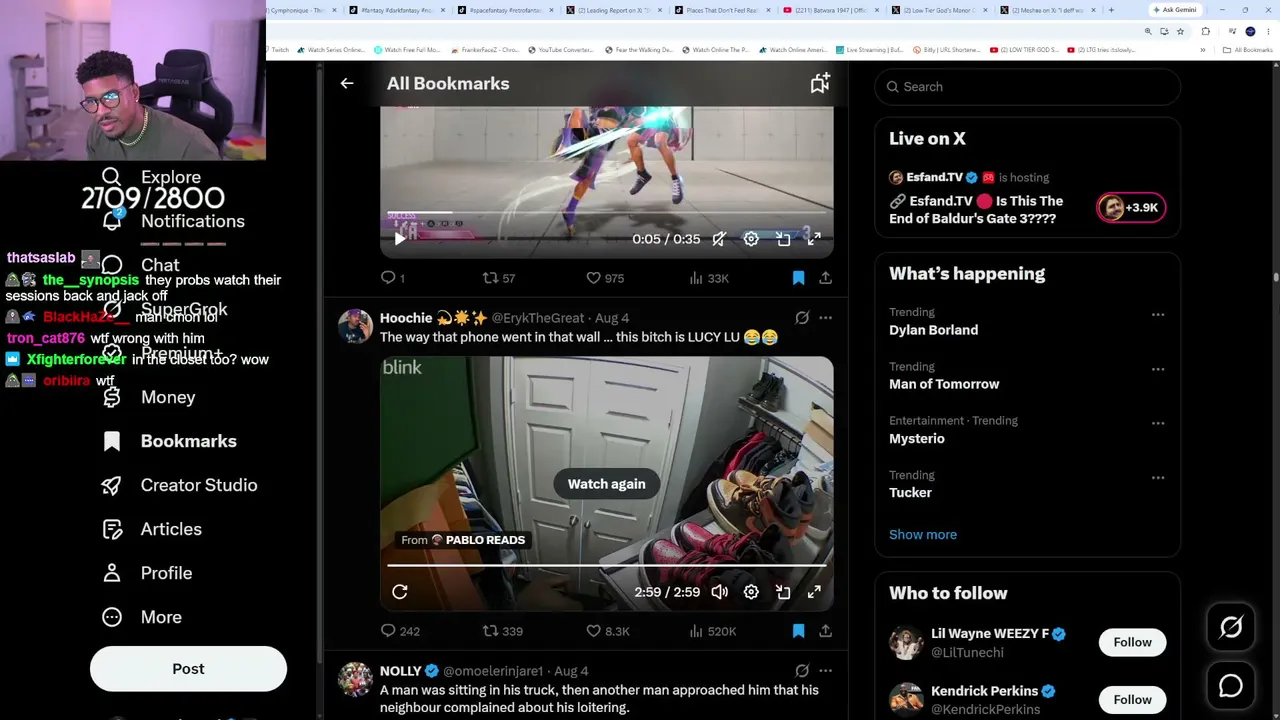Open Explore in the X sidebar
This screenshot has width=1280, height=720.
pos(151,177)
